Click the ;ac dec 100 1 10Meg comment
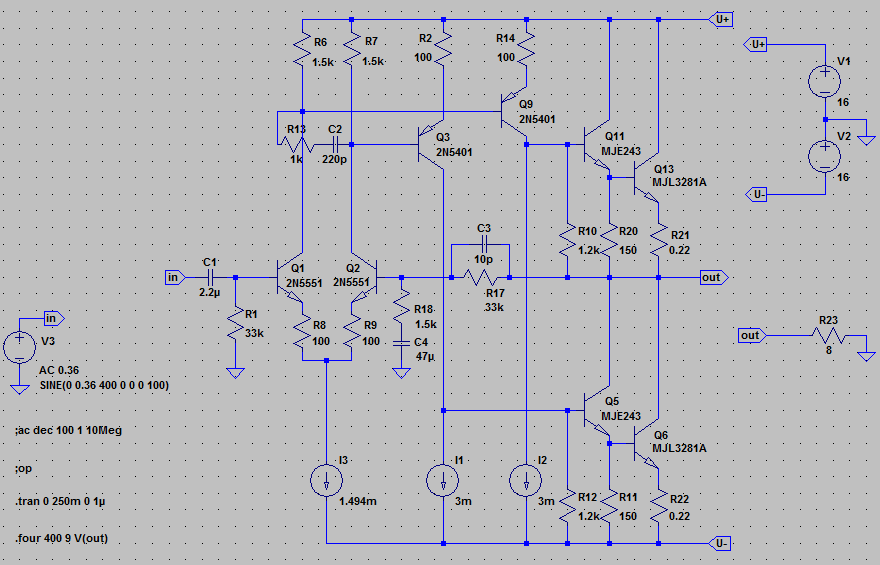Screen dimensions: 880x565 (x=68, y=430)
